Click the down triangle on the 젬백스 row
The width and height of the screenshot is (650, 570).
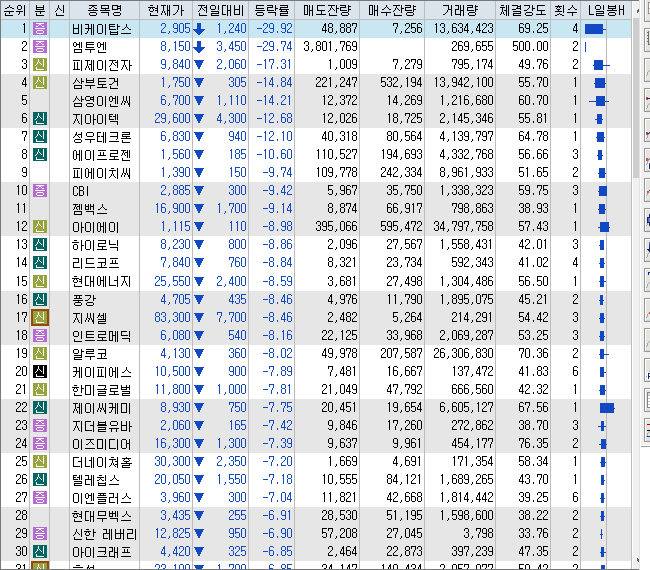point(199,209)
